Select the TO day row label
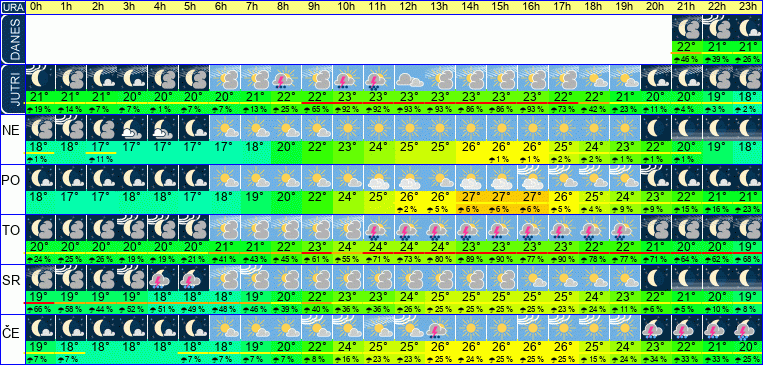Viewport: 763px width, 365px height. (x=12, y=230)
